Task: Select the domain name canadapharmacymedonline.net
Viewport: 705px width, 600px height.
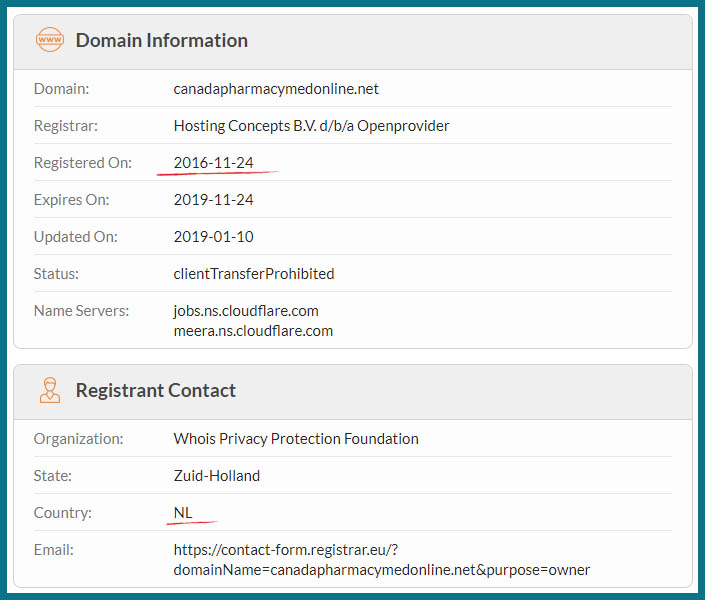Action: tap(276, 89)
